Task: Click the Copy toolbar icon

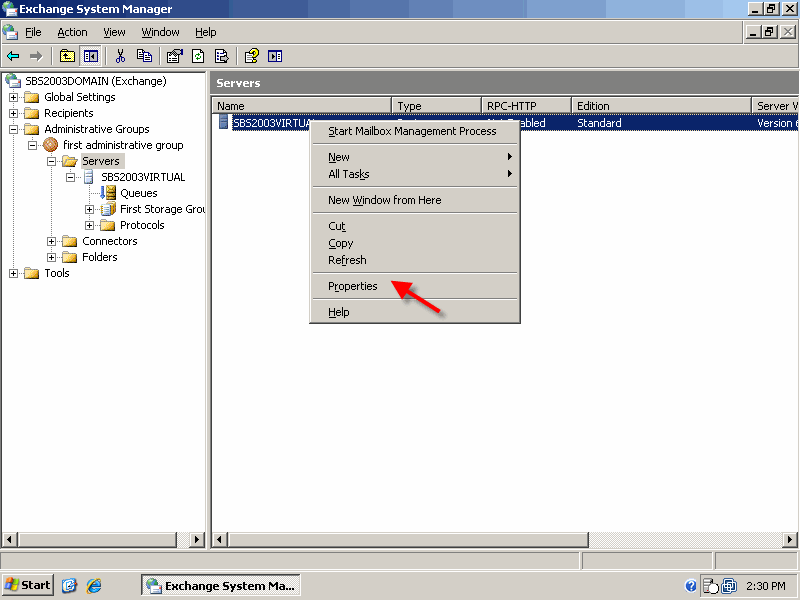Action: 144,56
